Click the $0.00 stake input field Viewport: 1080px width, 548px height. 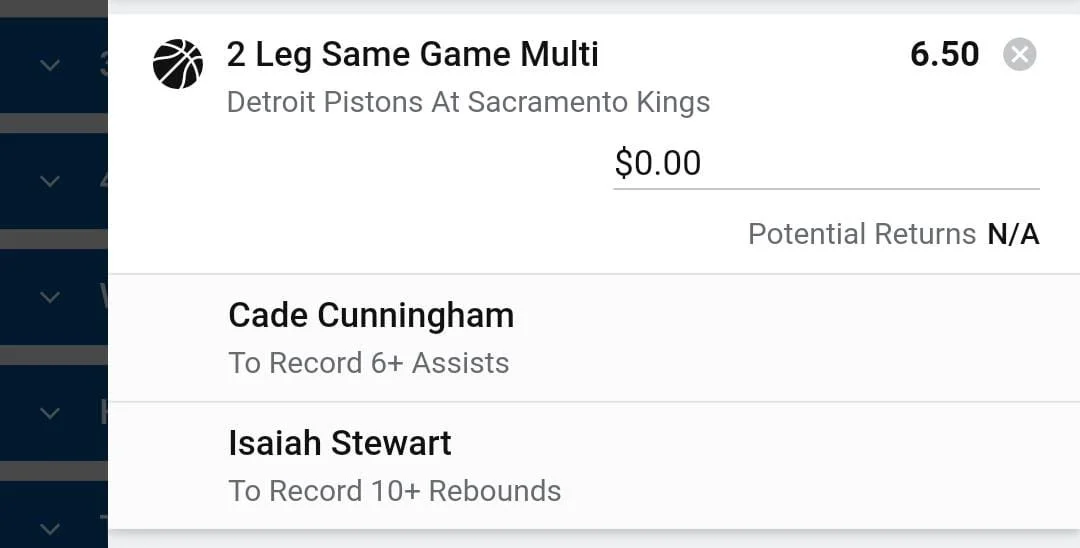tap(825, 163)
